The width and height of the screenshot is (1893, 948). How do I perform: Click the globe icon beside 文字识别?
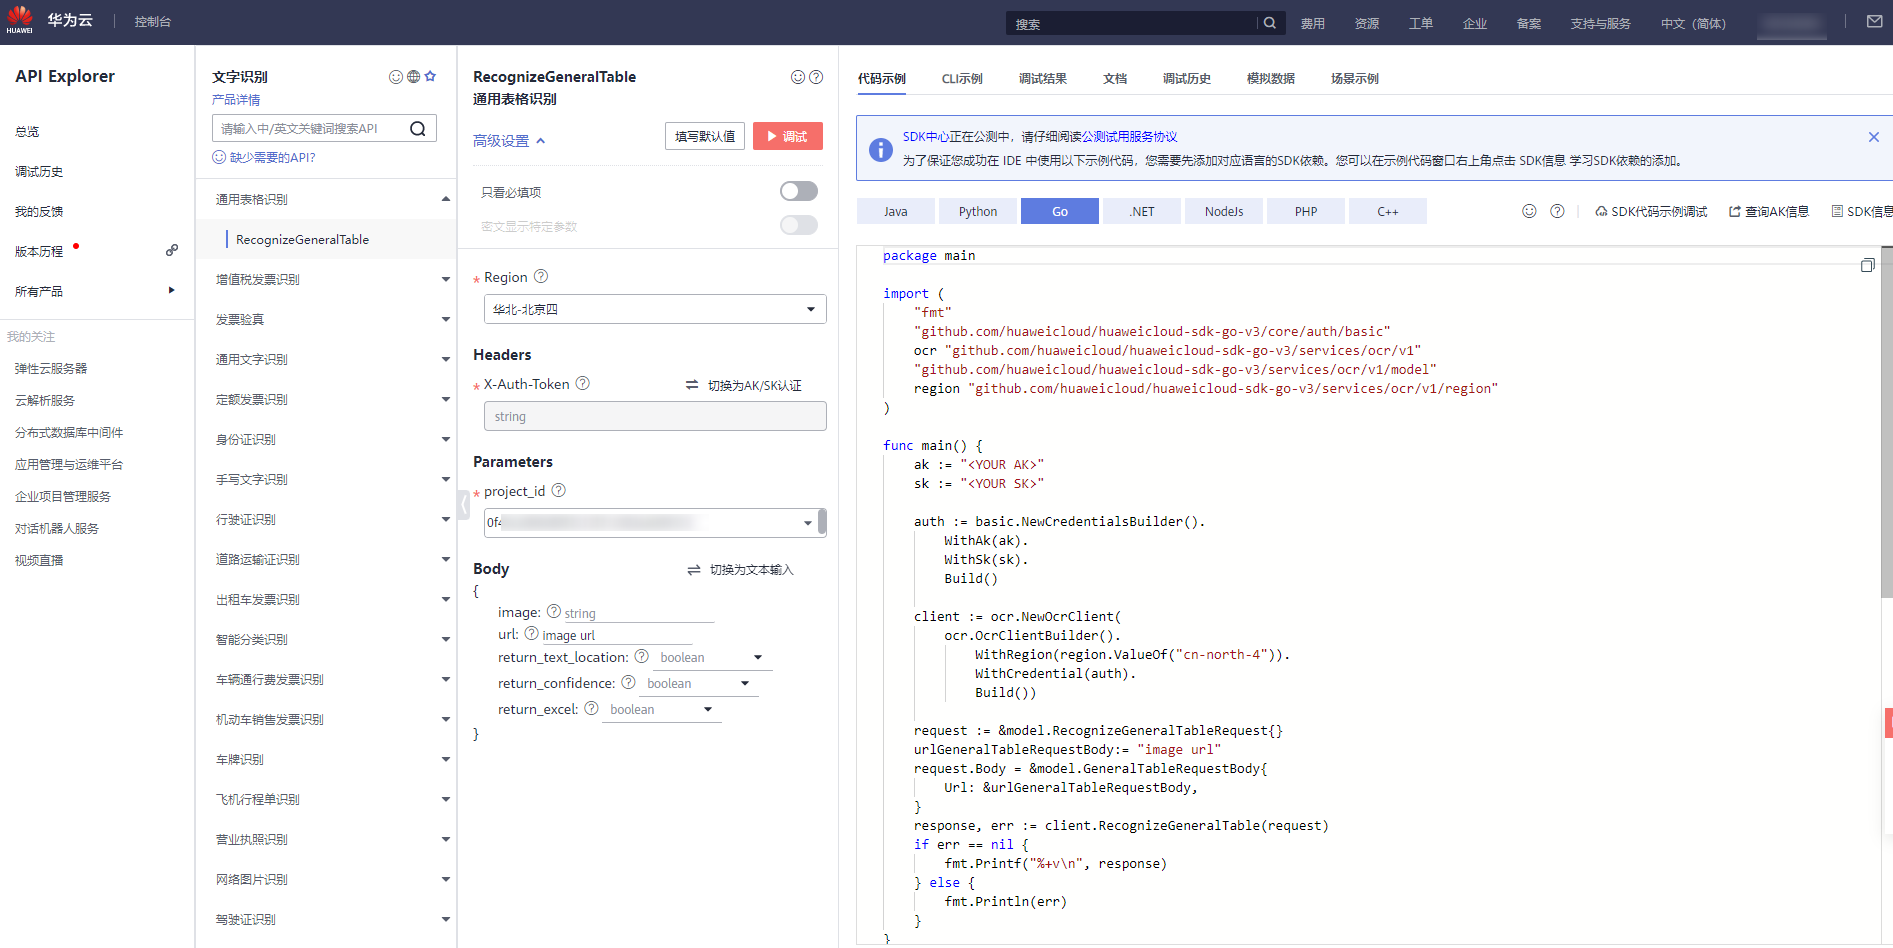coord(413,76)
